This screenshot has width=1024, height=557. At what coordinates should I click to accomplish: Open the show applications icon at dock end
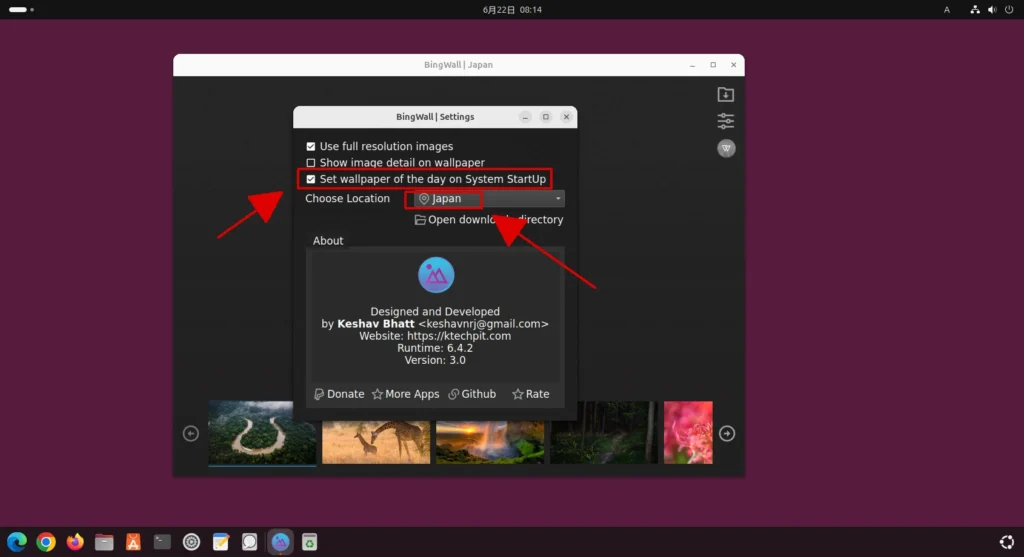pyautogui.click(x=1007, y=542)
